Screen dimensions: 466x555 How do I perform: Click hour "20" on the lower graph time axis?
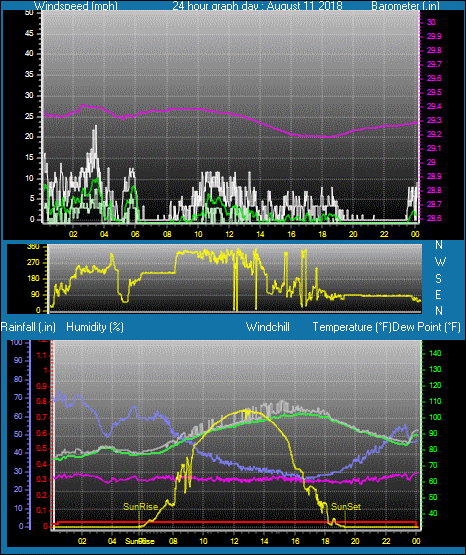point(355,541)
